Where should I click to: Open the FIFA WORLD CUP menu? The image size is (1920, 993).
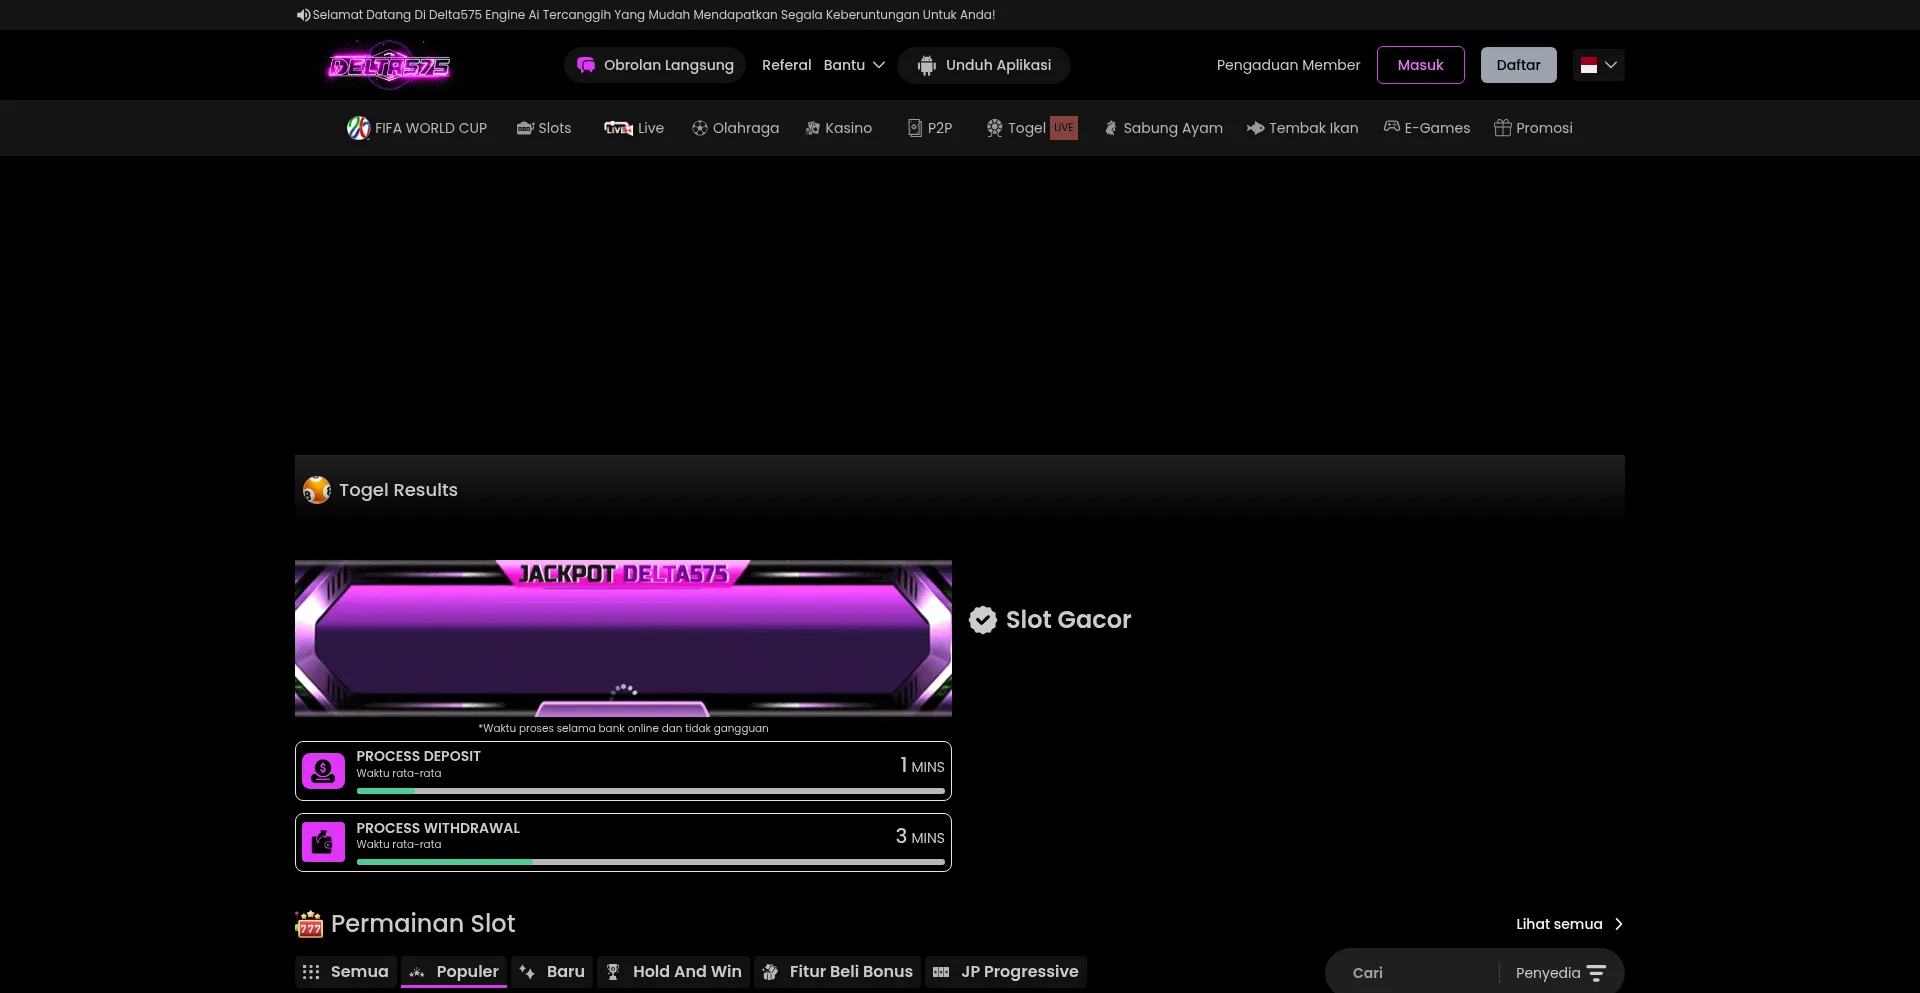click(417, 128)
